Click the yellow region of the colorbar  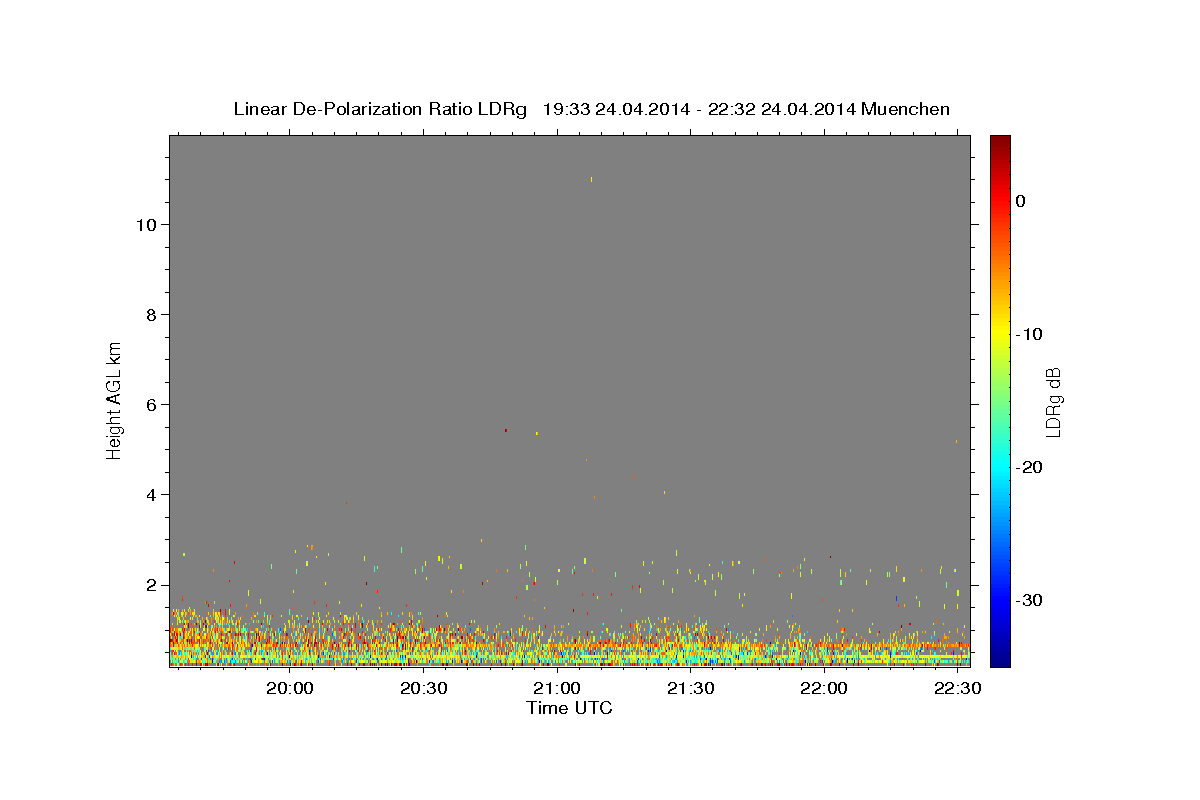click(1000, 334)
